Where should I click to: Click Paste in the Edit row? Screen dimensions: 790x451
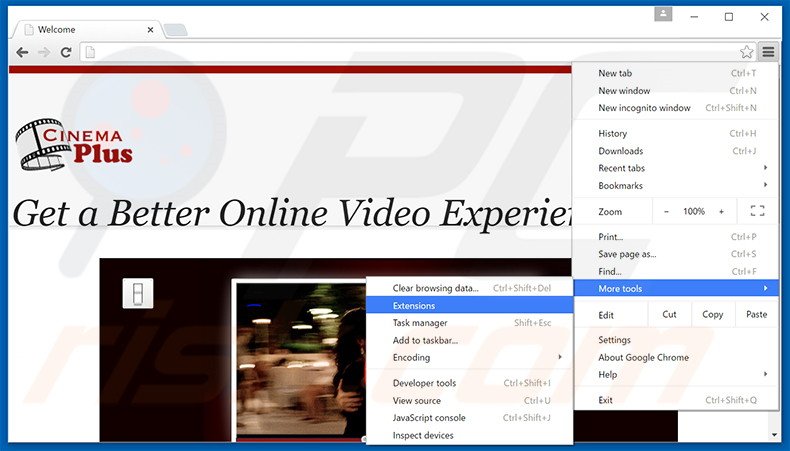pos(756,314)
